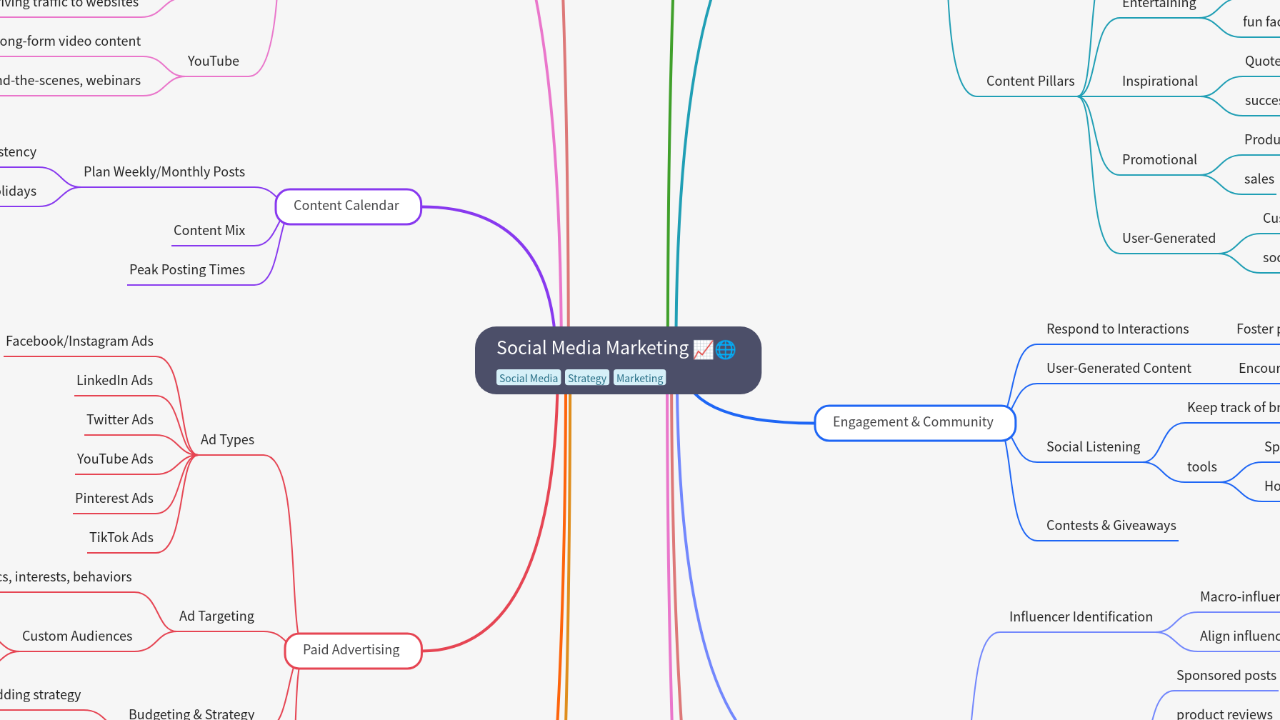This screenshot has height=720, width=1280.
Task: Select the Content Calendar node
Action: 347,206
